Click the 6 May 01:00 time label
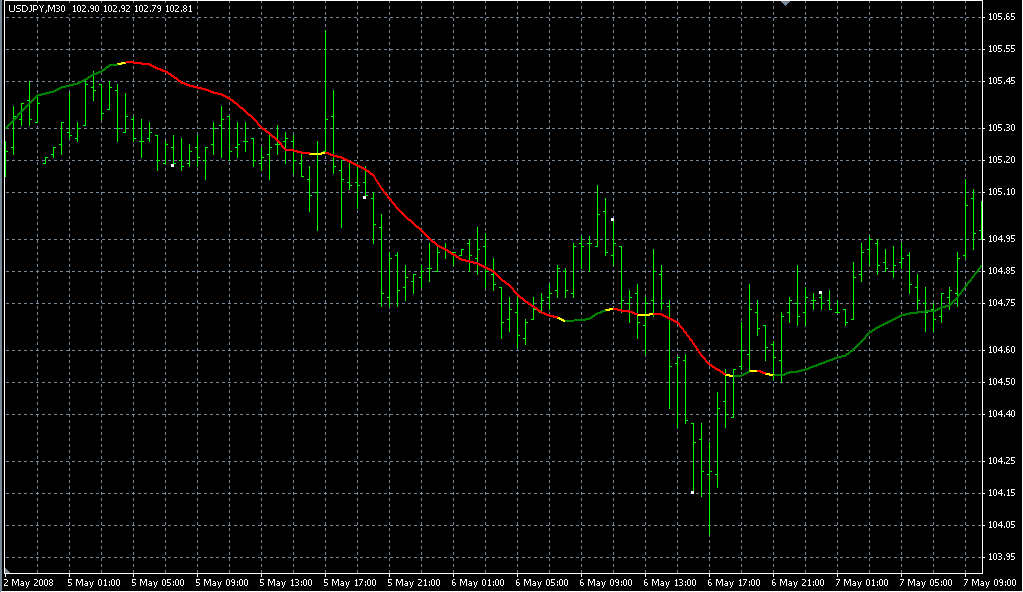 478,582
